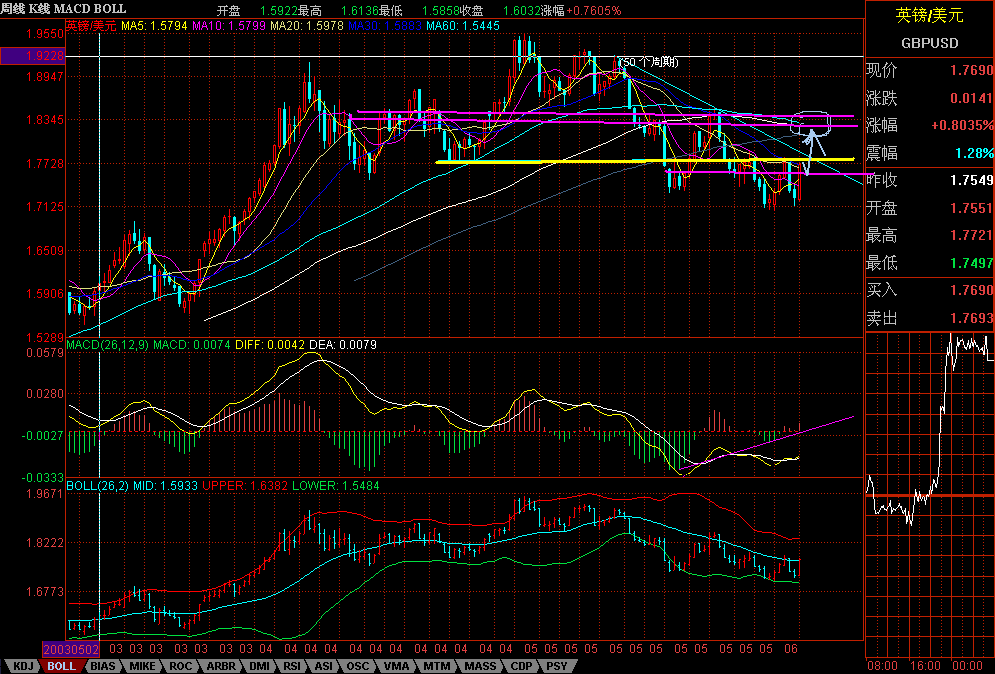The image size is (995, 674).
Task: Click the 现价 1.7690 current price row
Action: tap(930, 70)
